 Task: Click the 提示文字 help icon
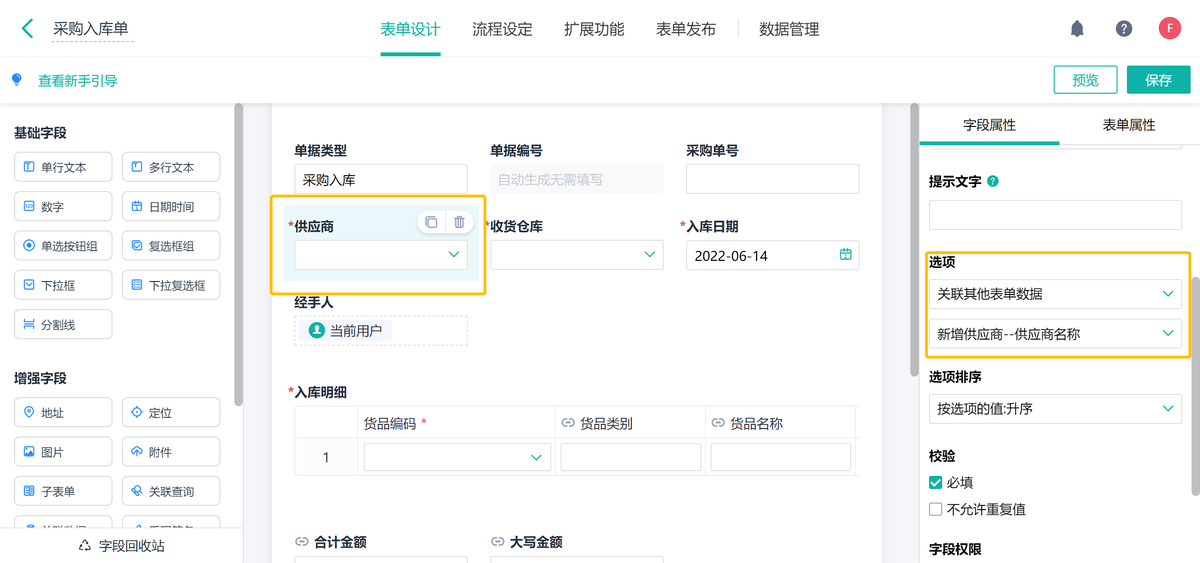[x=993, y=182]
